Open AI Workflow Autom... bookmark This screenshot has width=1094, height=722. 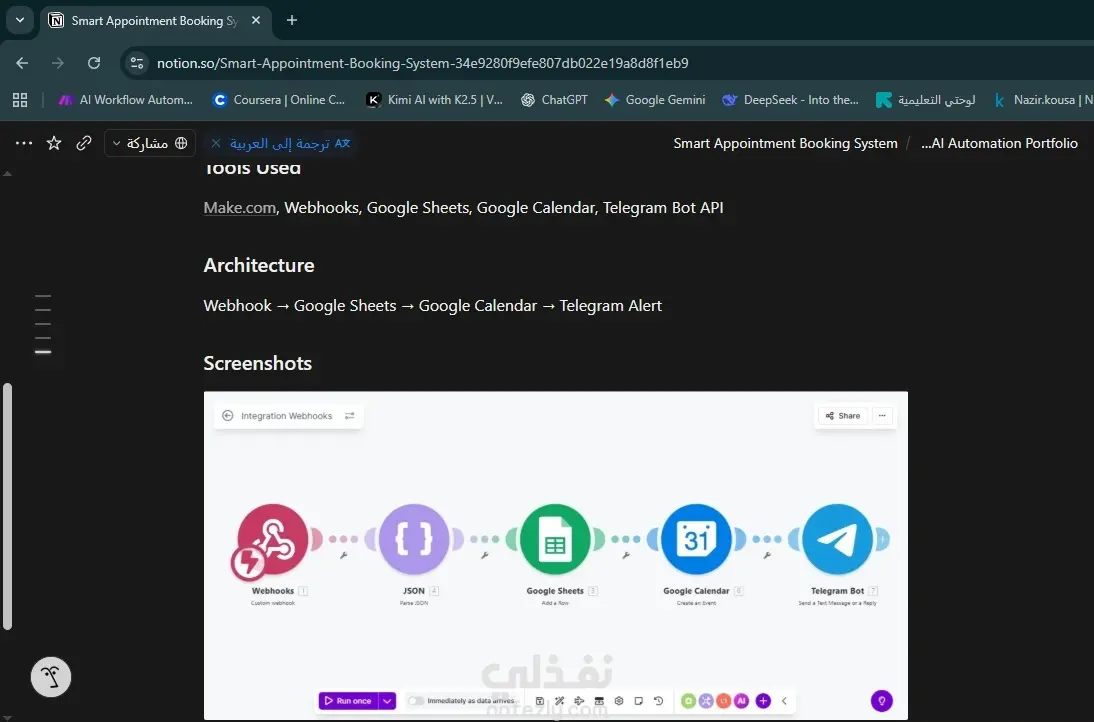point(126,100)
